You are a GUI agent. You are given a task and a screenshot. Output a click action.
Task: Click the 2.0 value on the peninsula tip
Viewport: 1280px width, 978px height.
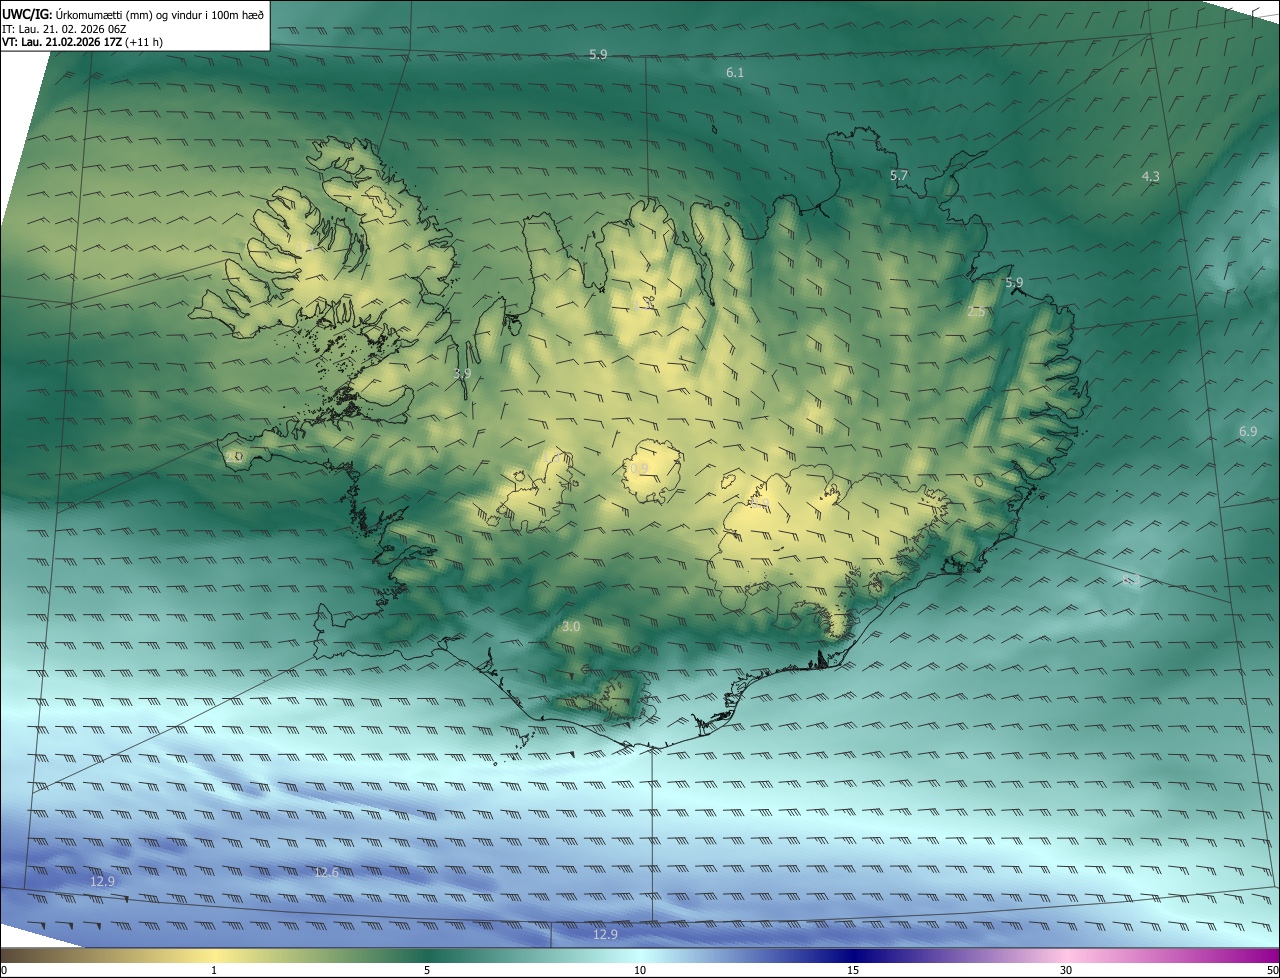click(233, 456)
